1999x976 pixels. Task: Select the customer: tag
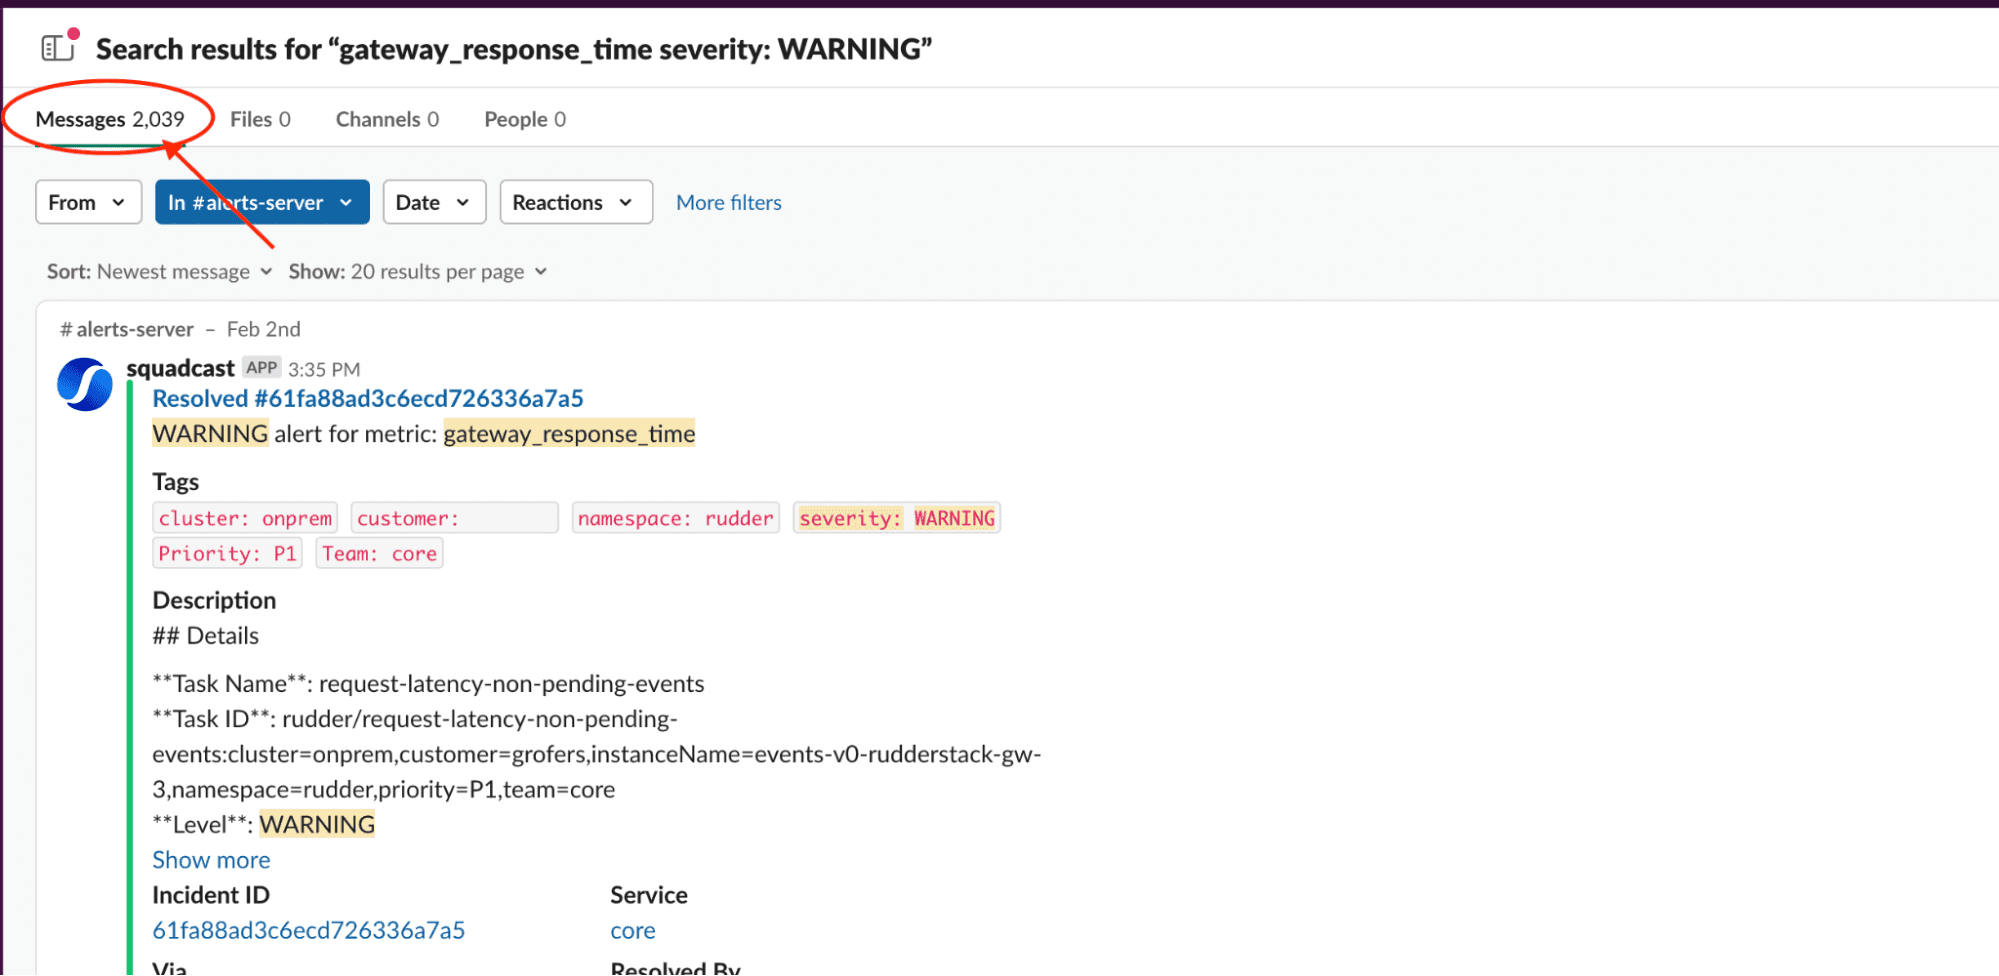pos(455,518)
